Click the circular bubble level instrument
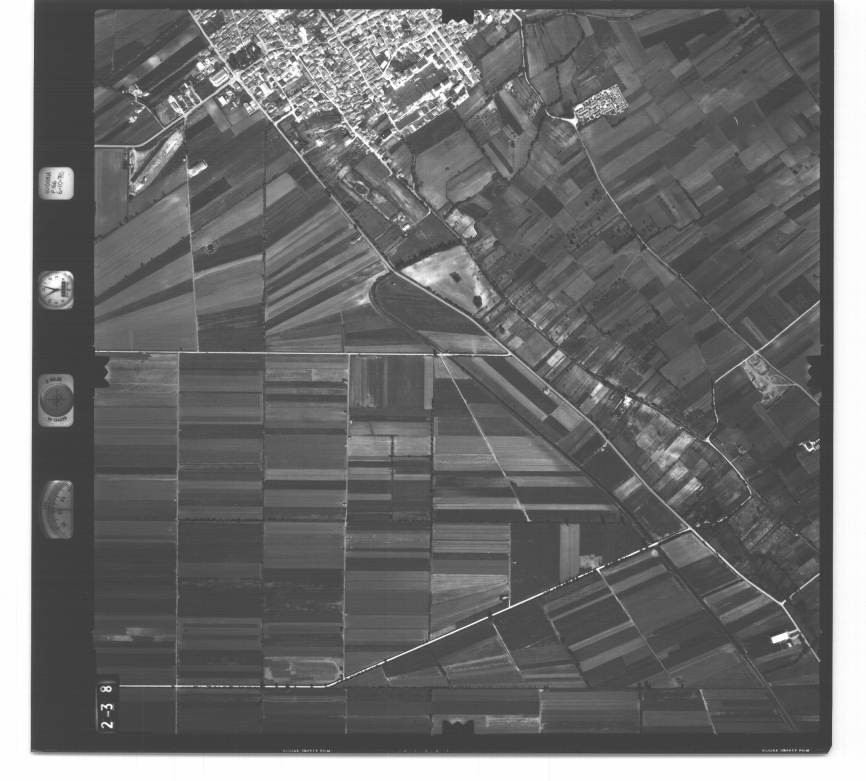The width and height of the screenshot is (866, 781). click(56, 400)
